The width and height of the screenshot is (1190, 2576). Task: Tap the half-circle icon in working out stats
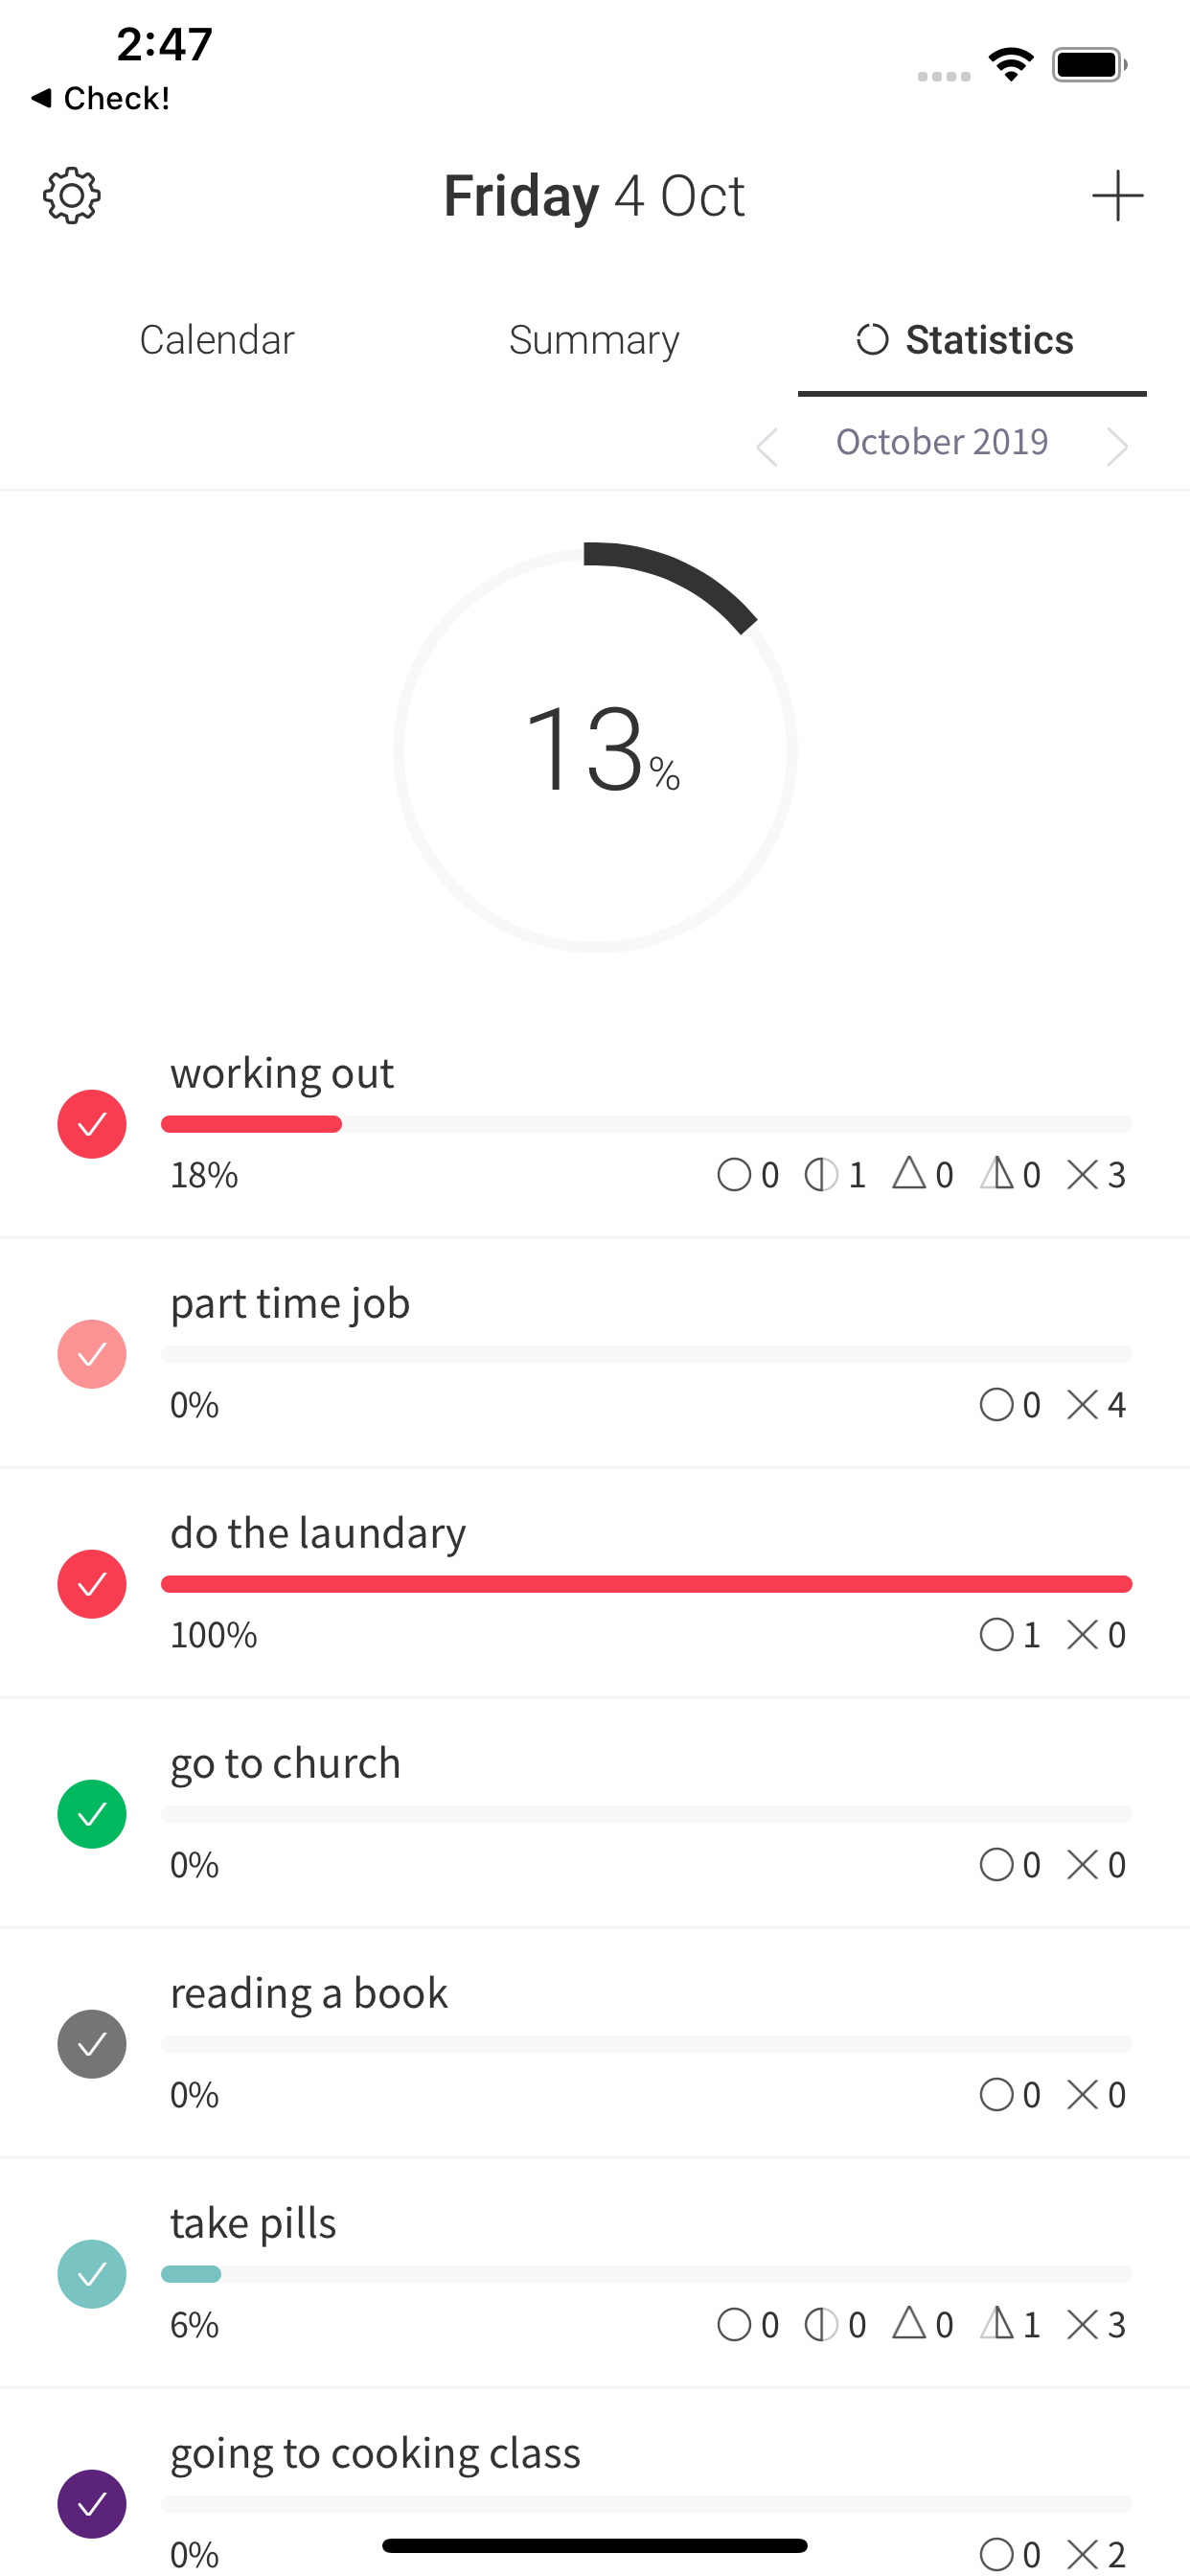click(x=821, y=1174)
